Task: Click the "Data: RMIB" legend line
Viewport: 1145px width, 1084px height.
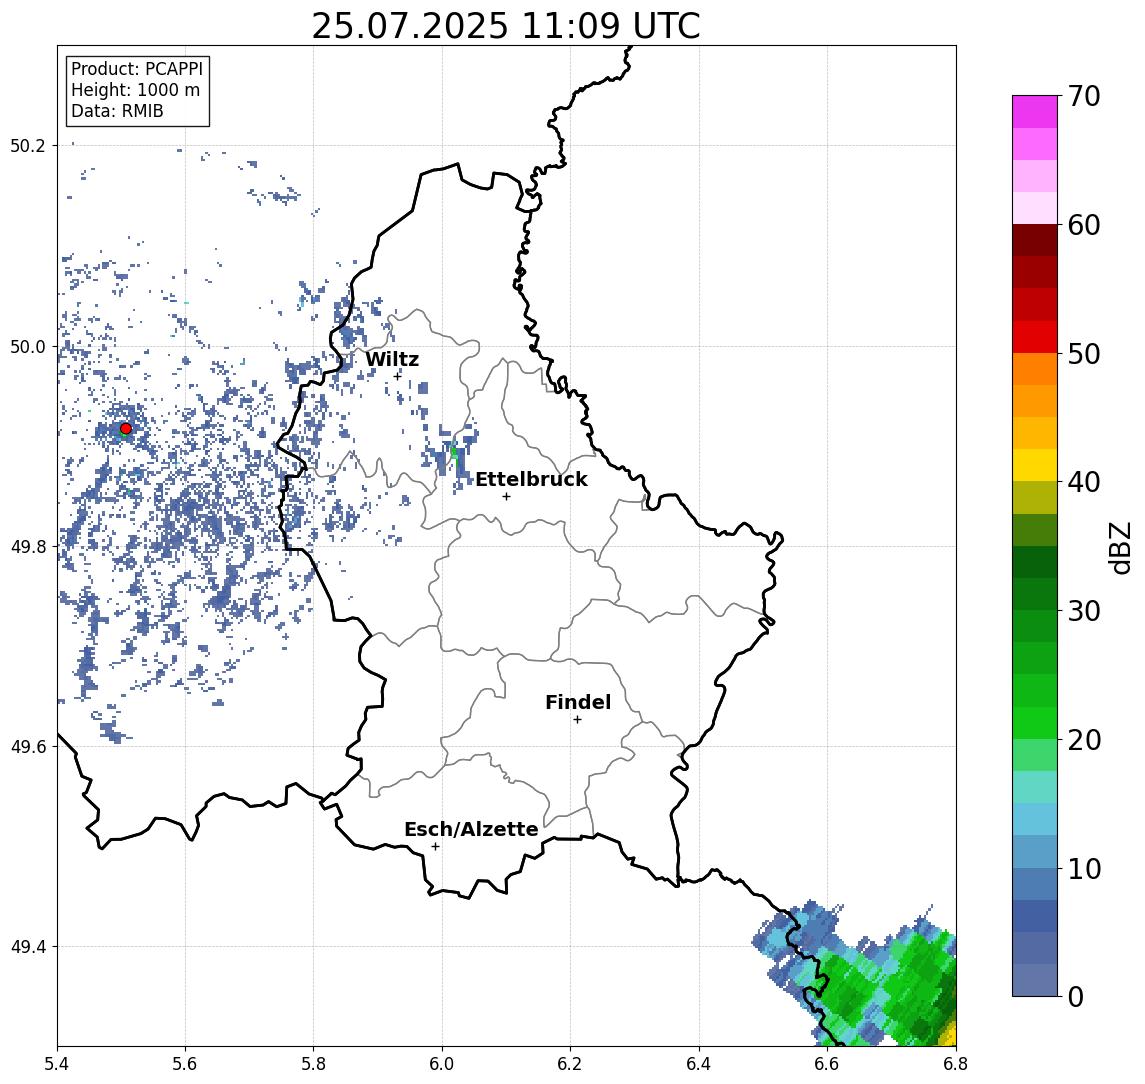Action: 117,111
